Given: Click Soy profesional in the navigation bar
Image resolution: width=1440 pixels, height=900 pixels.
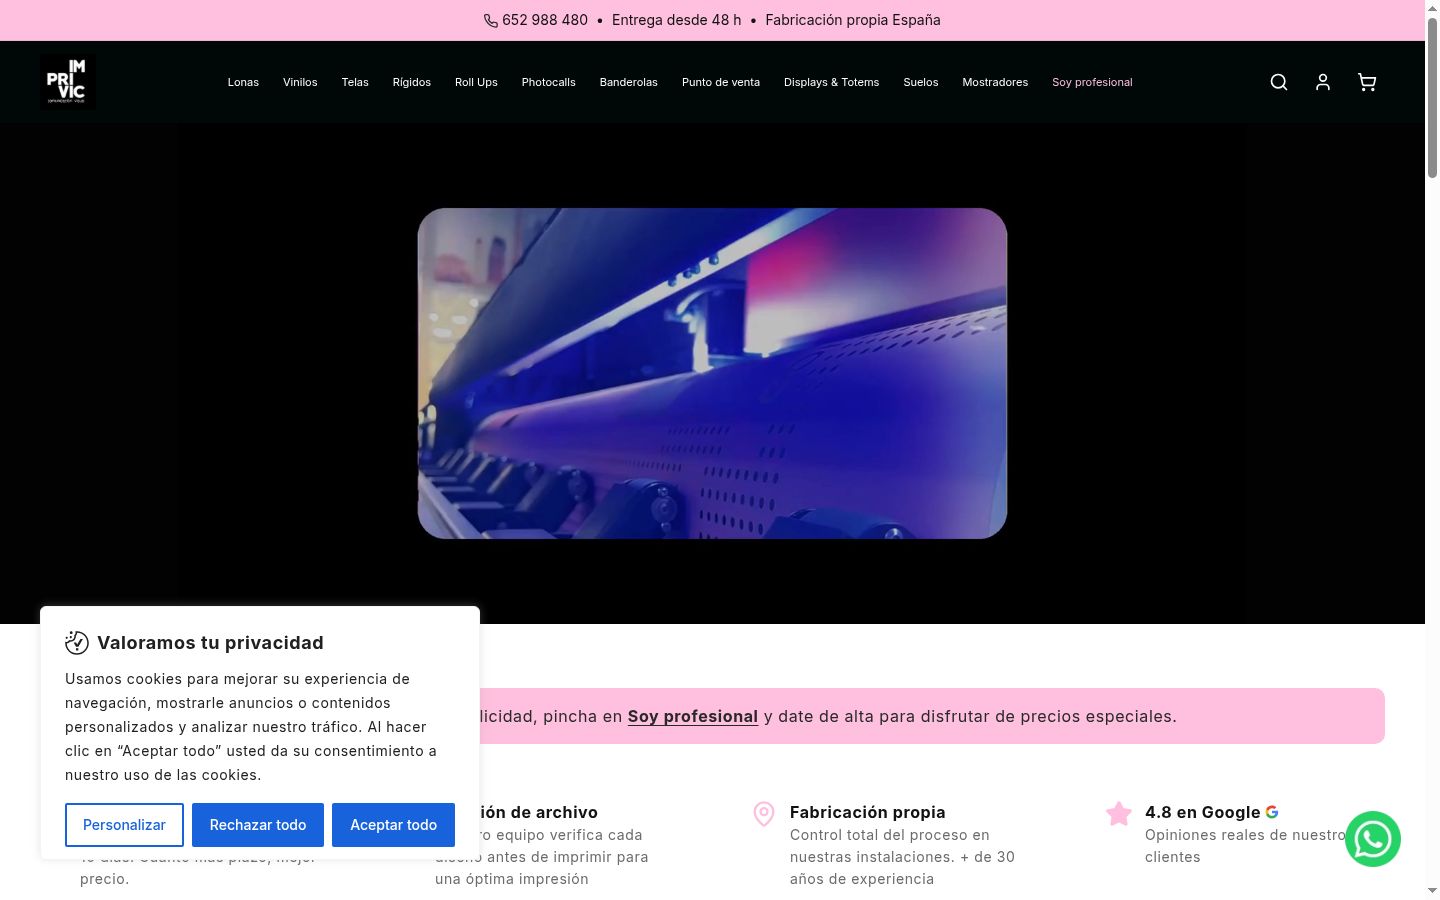Looking at the screenshot, I should coord(1092,82).
